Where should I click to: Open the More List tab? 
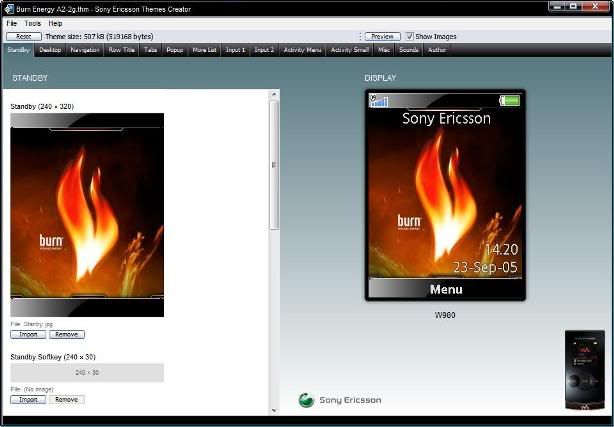pyautogui.click(x=204, y=50)
